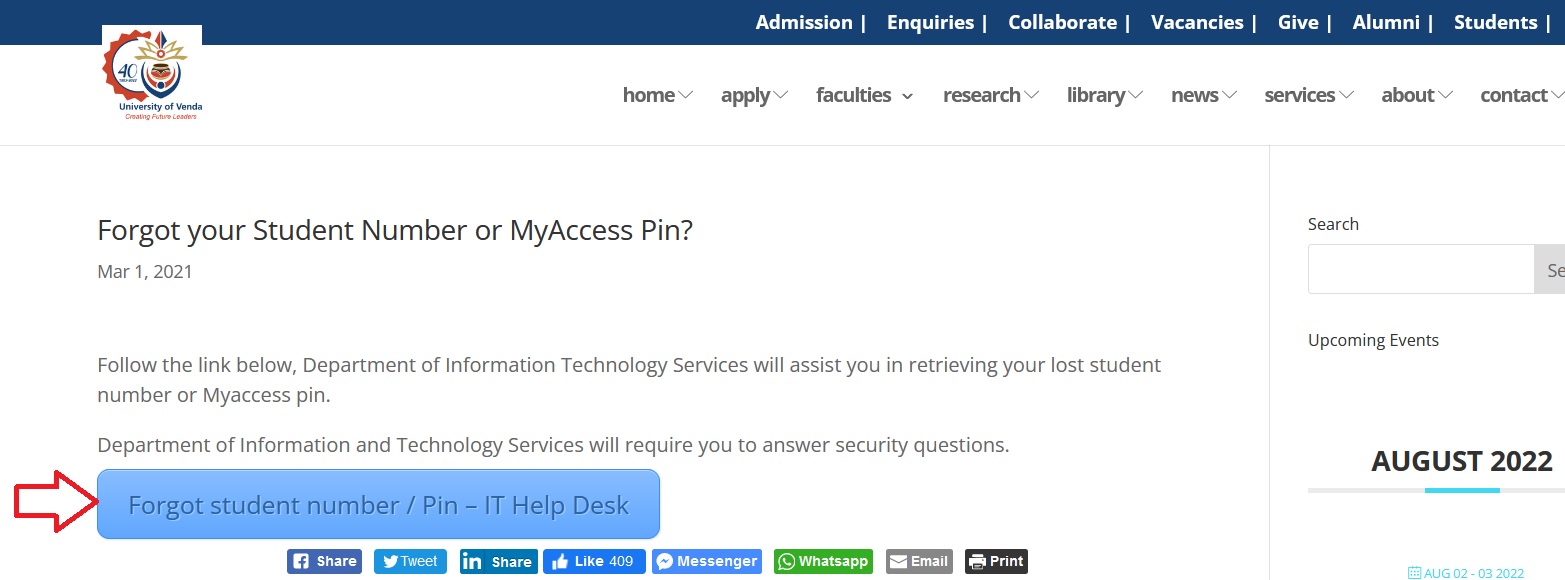Click the University of Venda logo

[152, 76]
